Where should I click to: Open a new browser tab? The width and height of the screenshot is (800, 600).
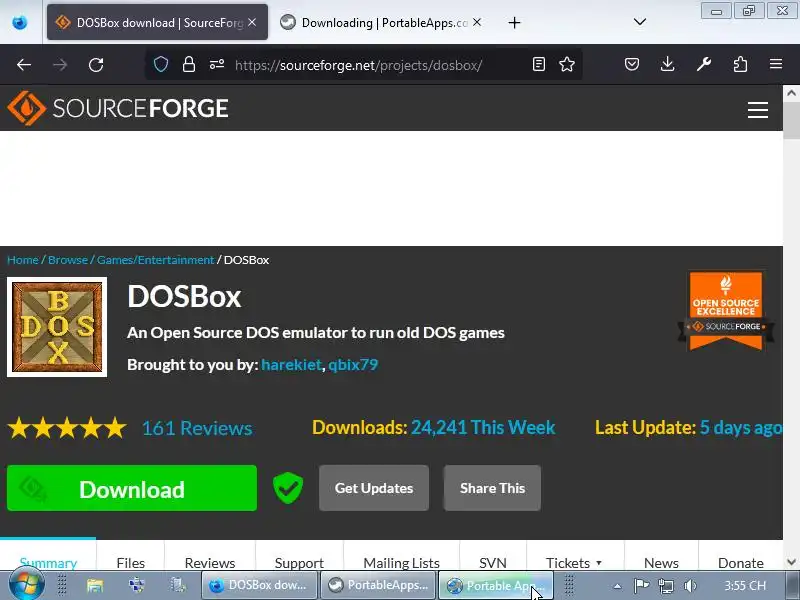coord(514,22)
